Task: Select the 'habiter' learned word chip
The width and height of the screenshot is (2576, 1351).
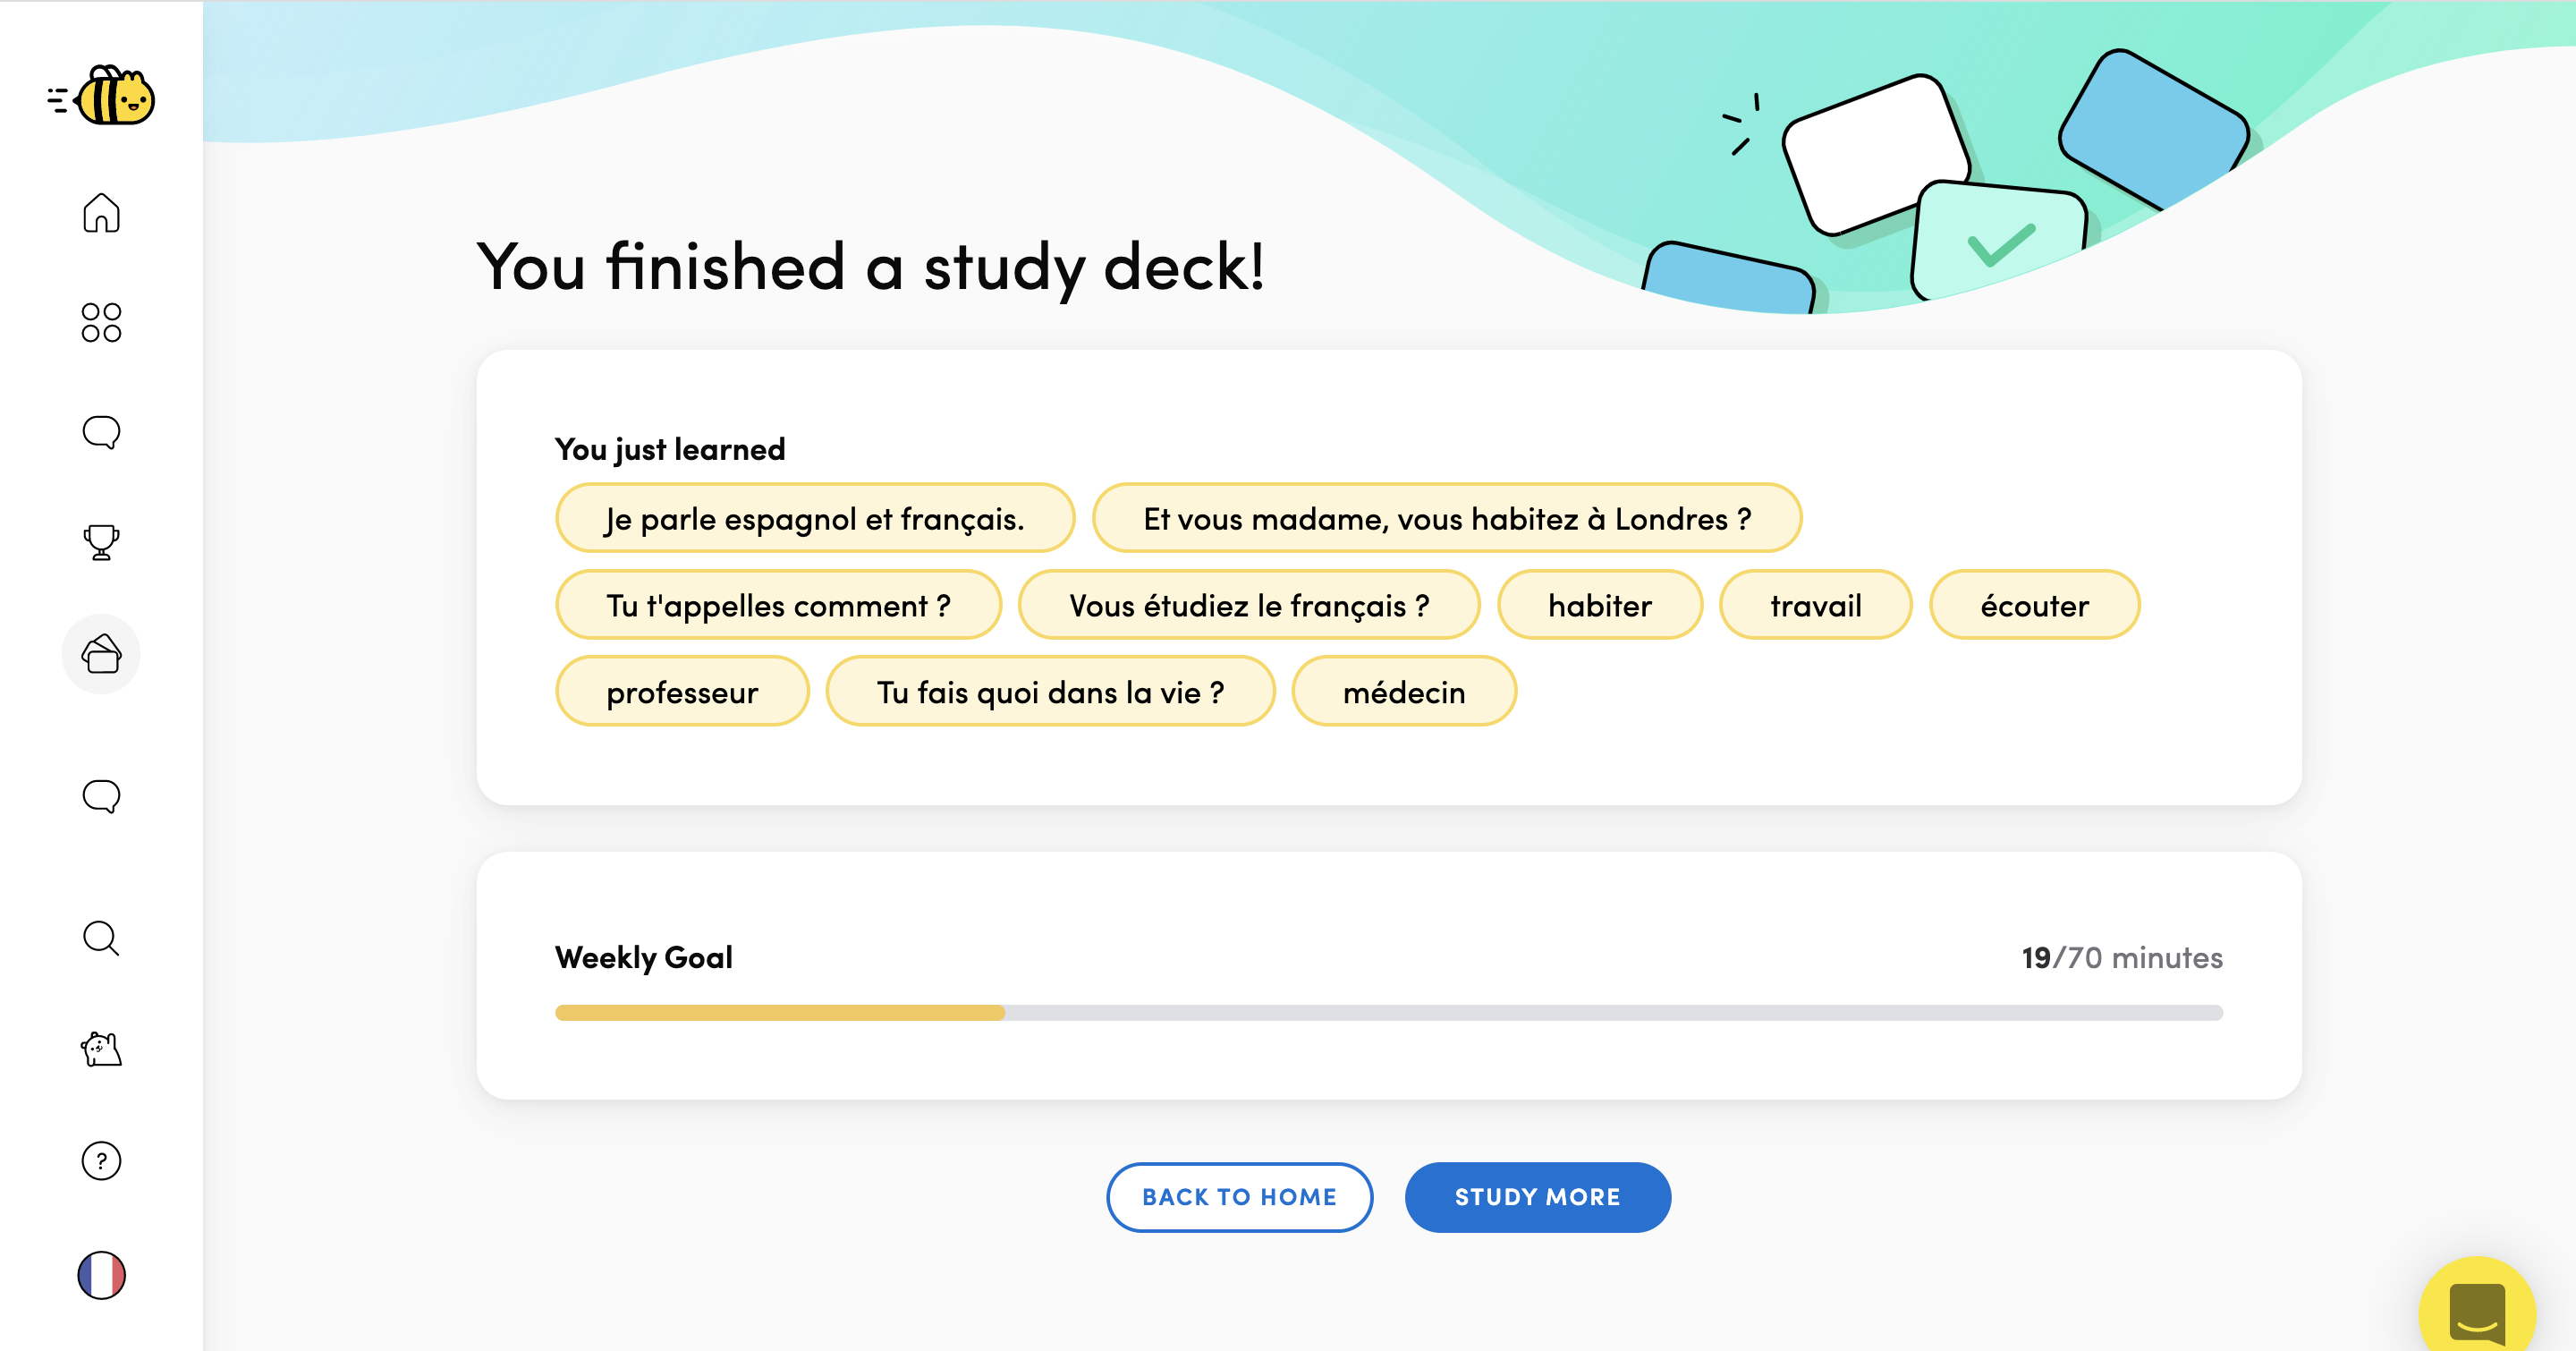Action: (1599, 605)
